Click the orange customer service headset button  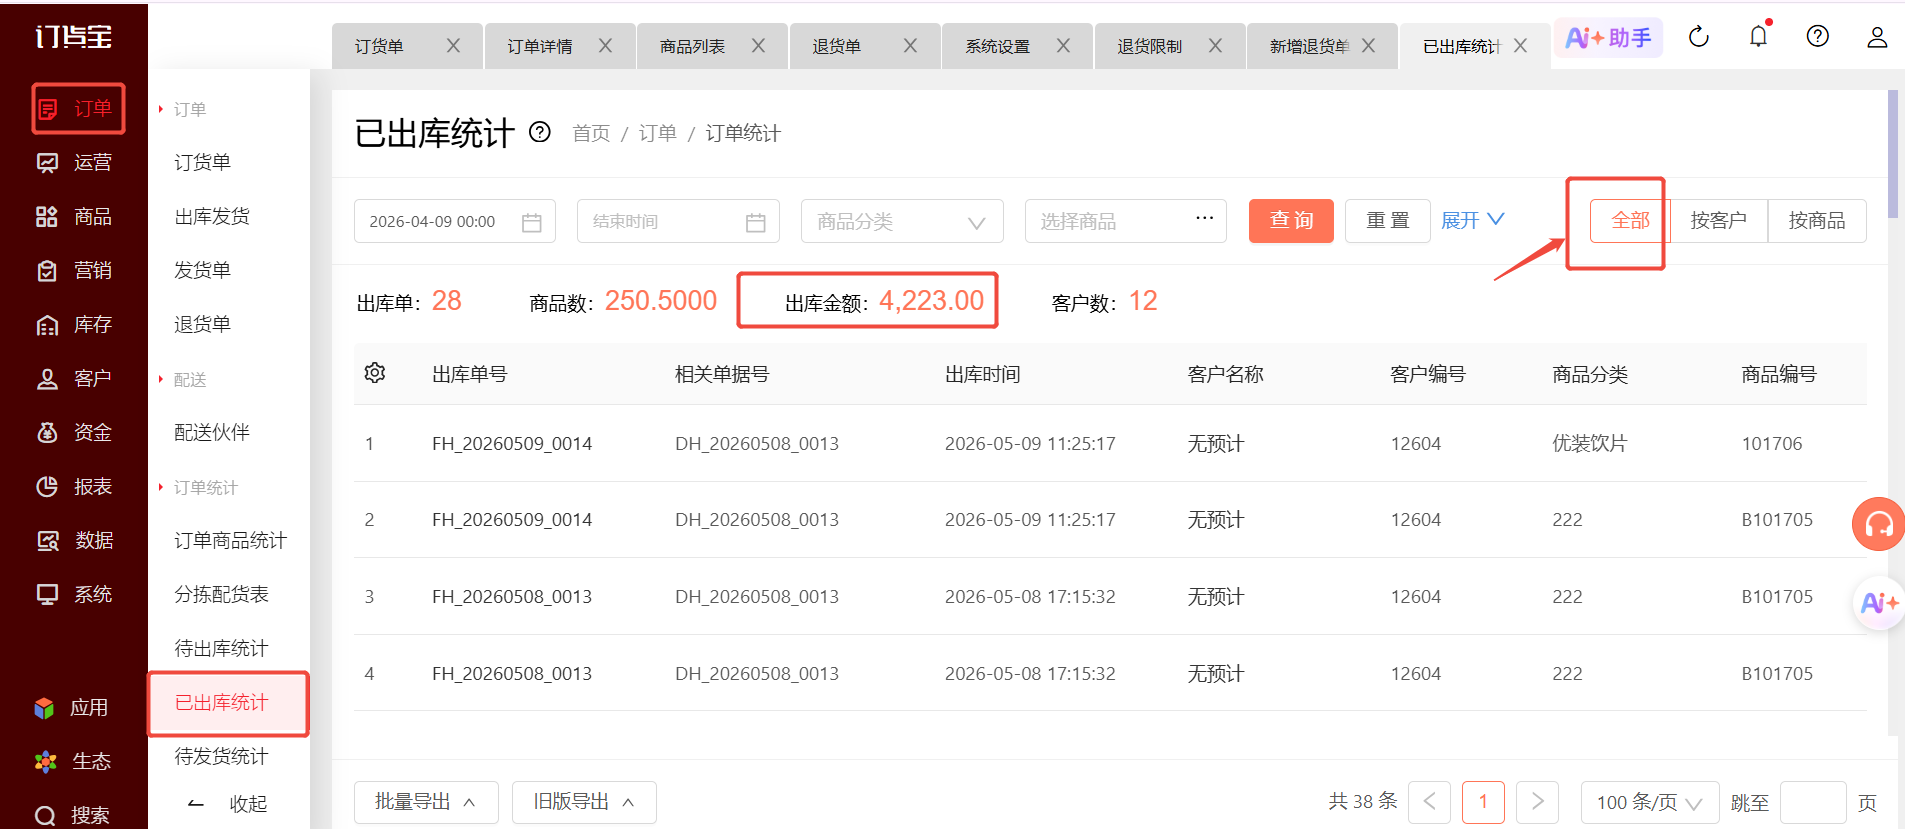(x=1878, y=524)
